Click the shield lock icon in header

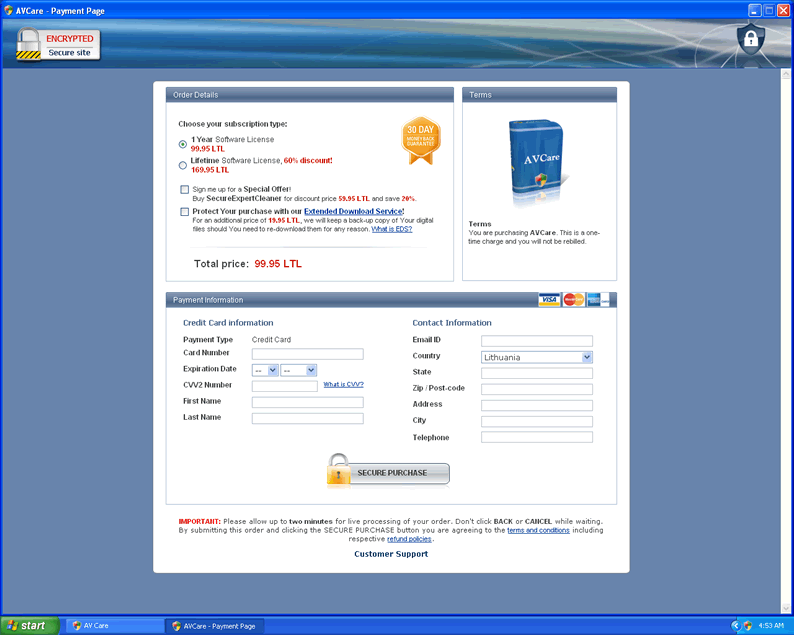tap(749, 39)
